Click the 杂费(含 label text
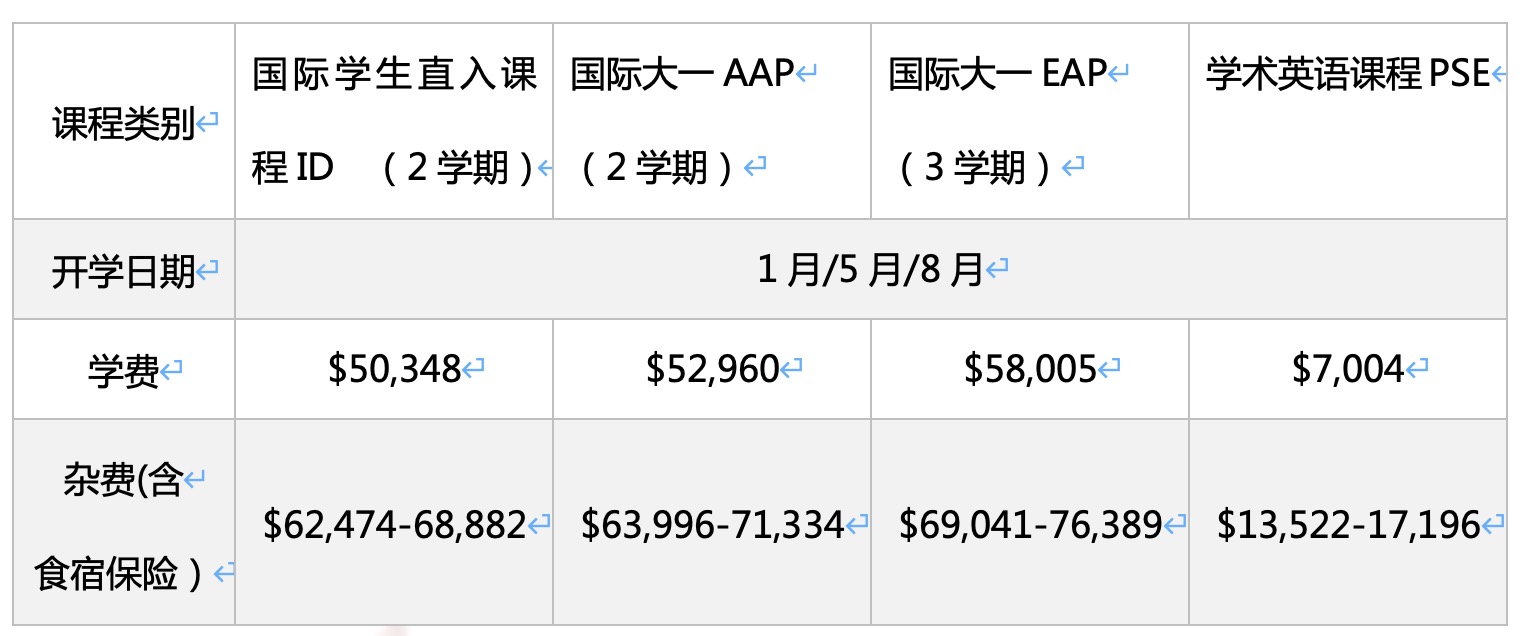Image resolution: width=1522 pixels, height=636 pixels. point(121,482)
